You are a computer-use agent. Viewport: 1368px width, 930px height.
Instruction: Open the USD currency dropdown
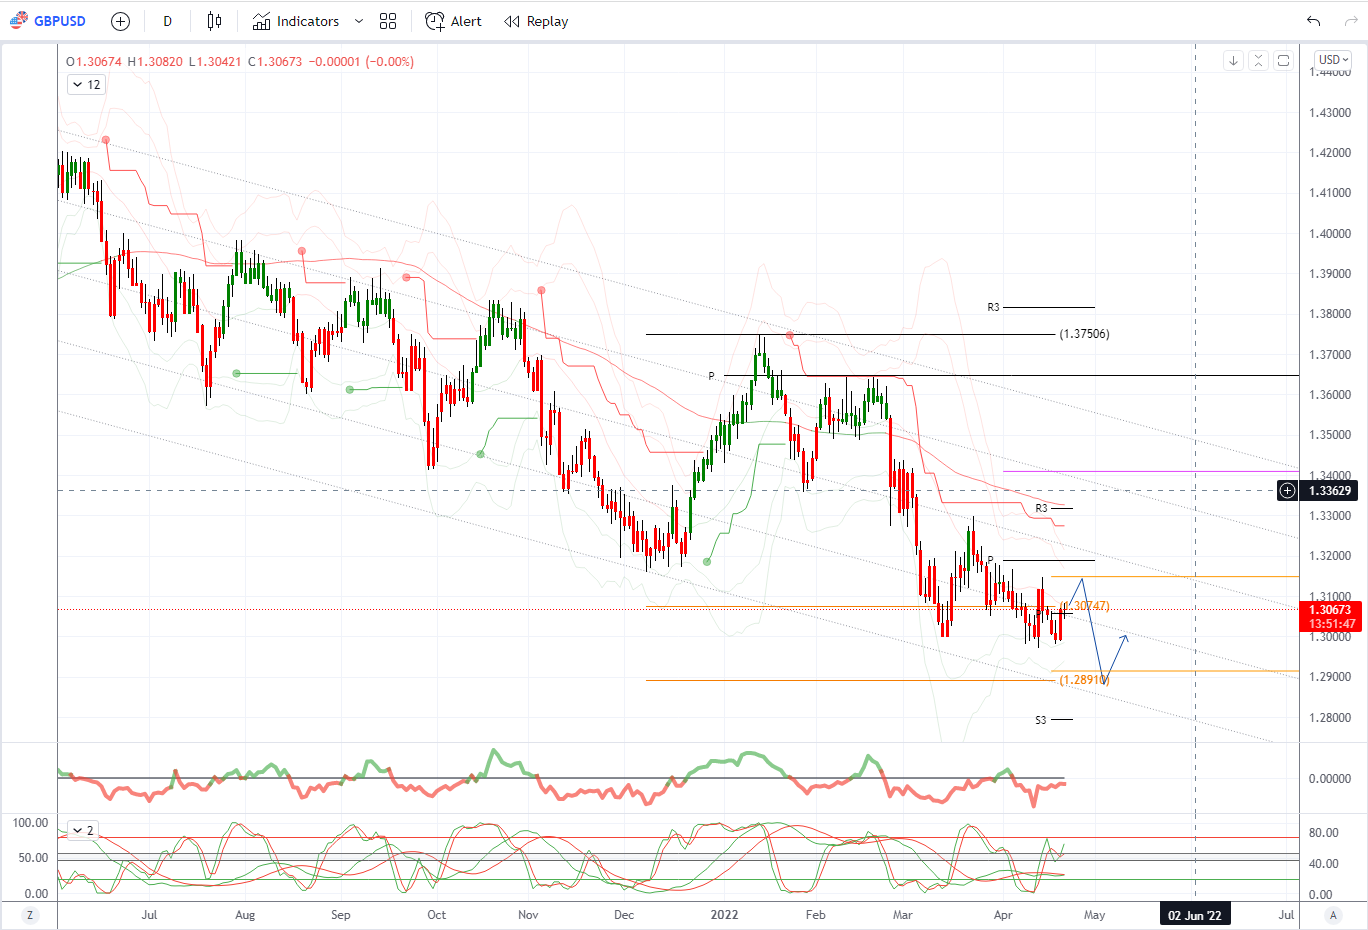tap(1333, 60)
